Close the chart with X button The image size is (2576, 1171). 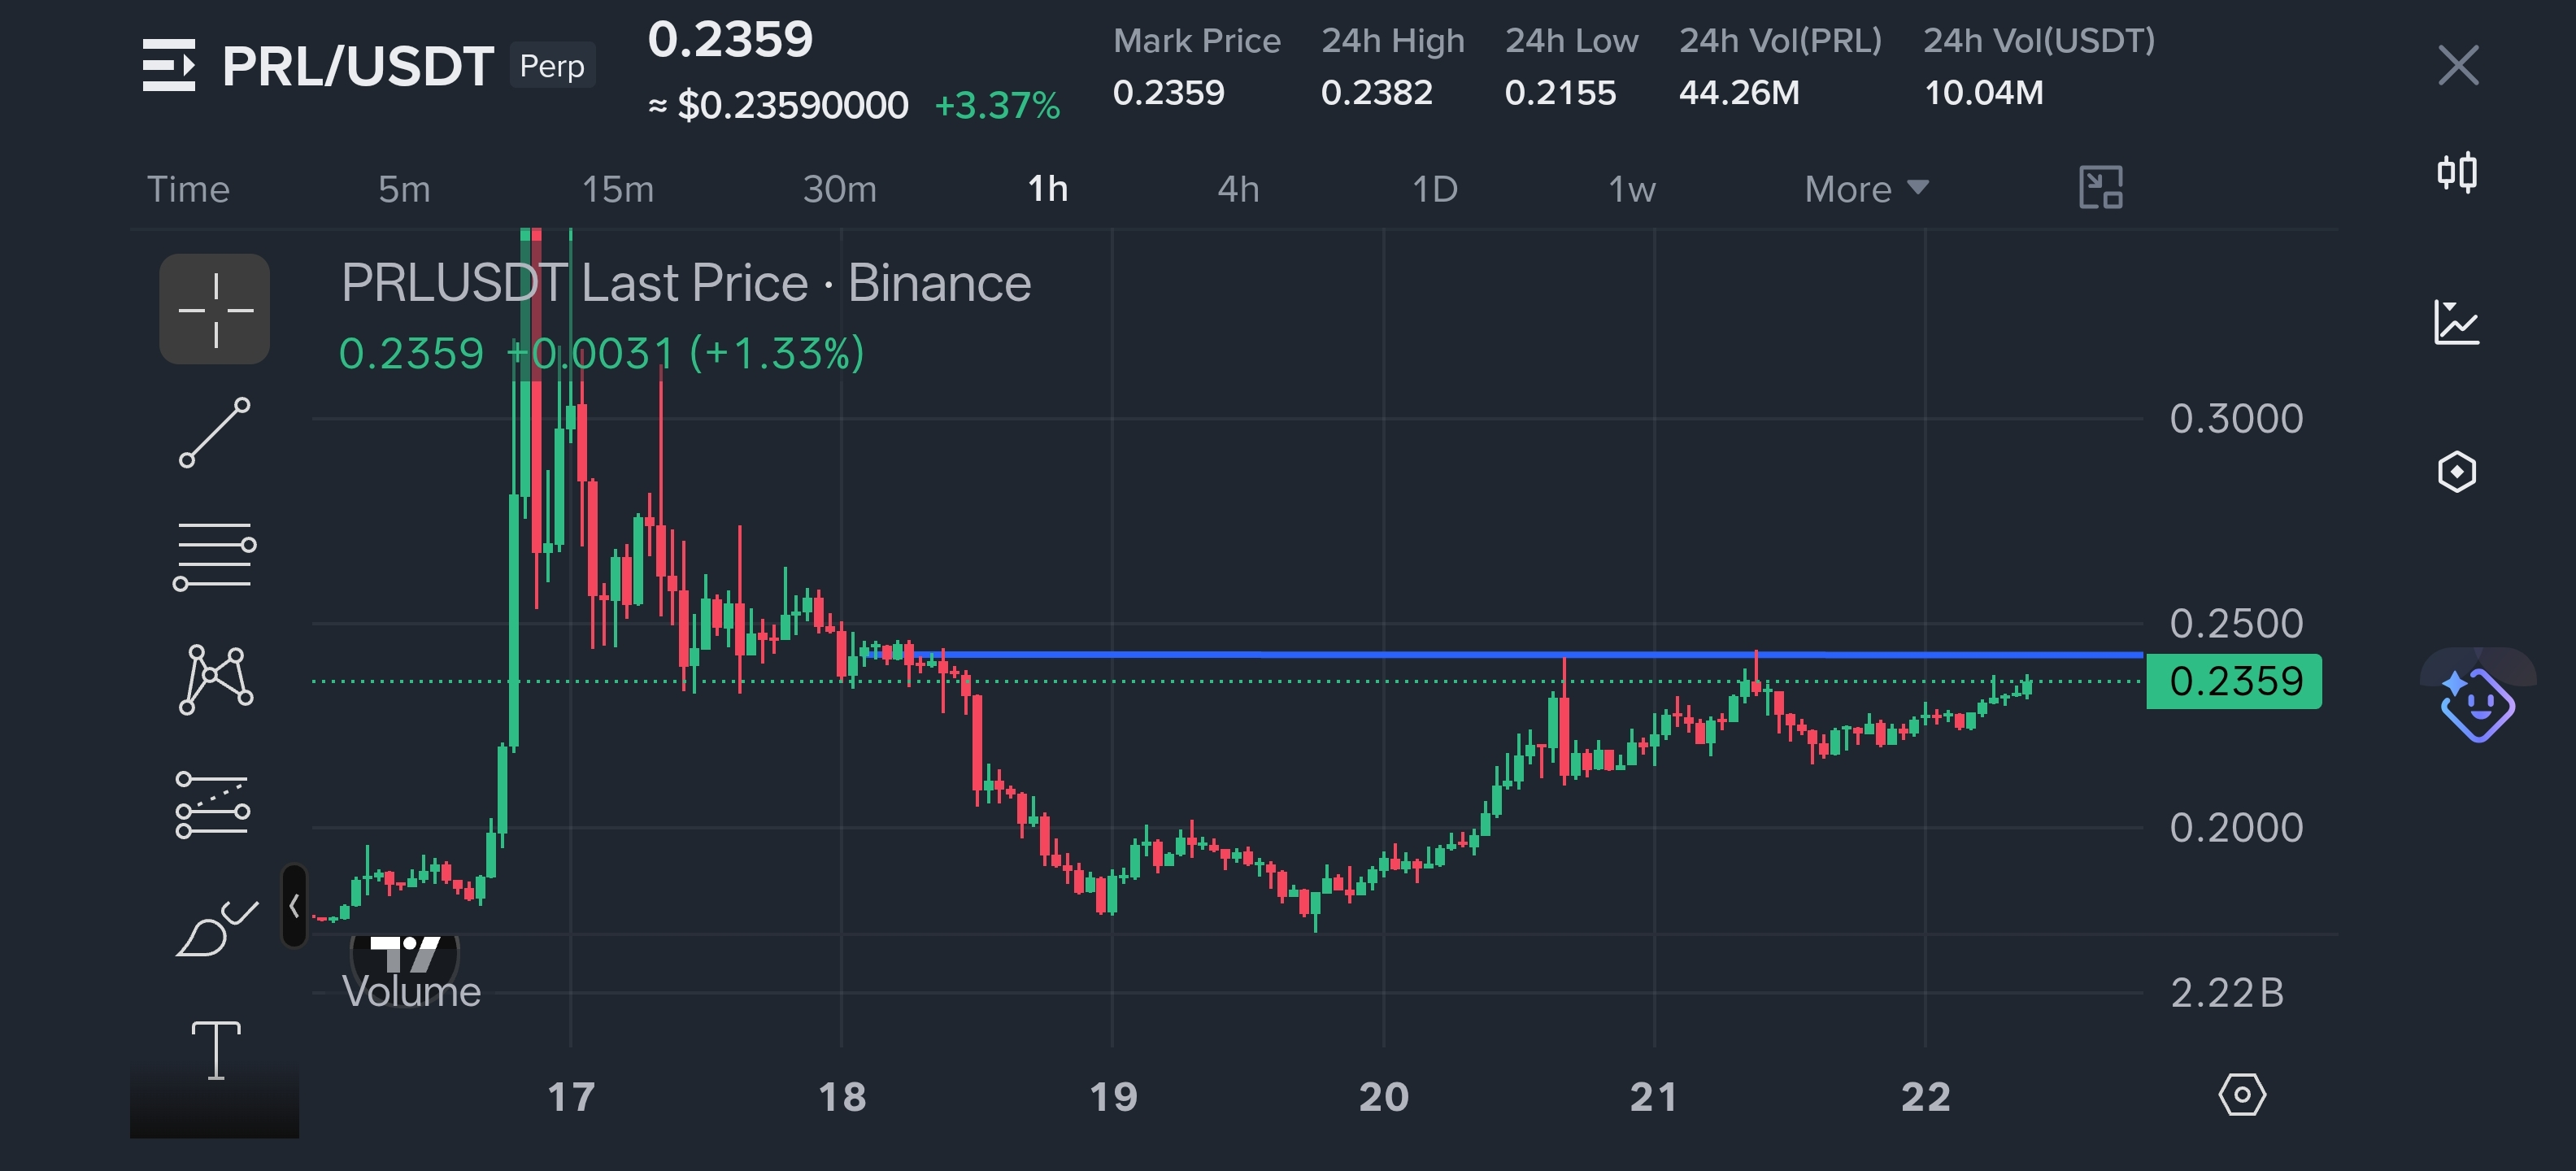coord(2457,66)
